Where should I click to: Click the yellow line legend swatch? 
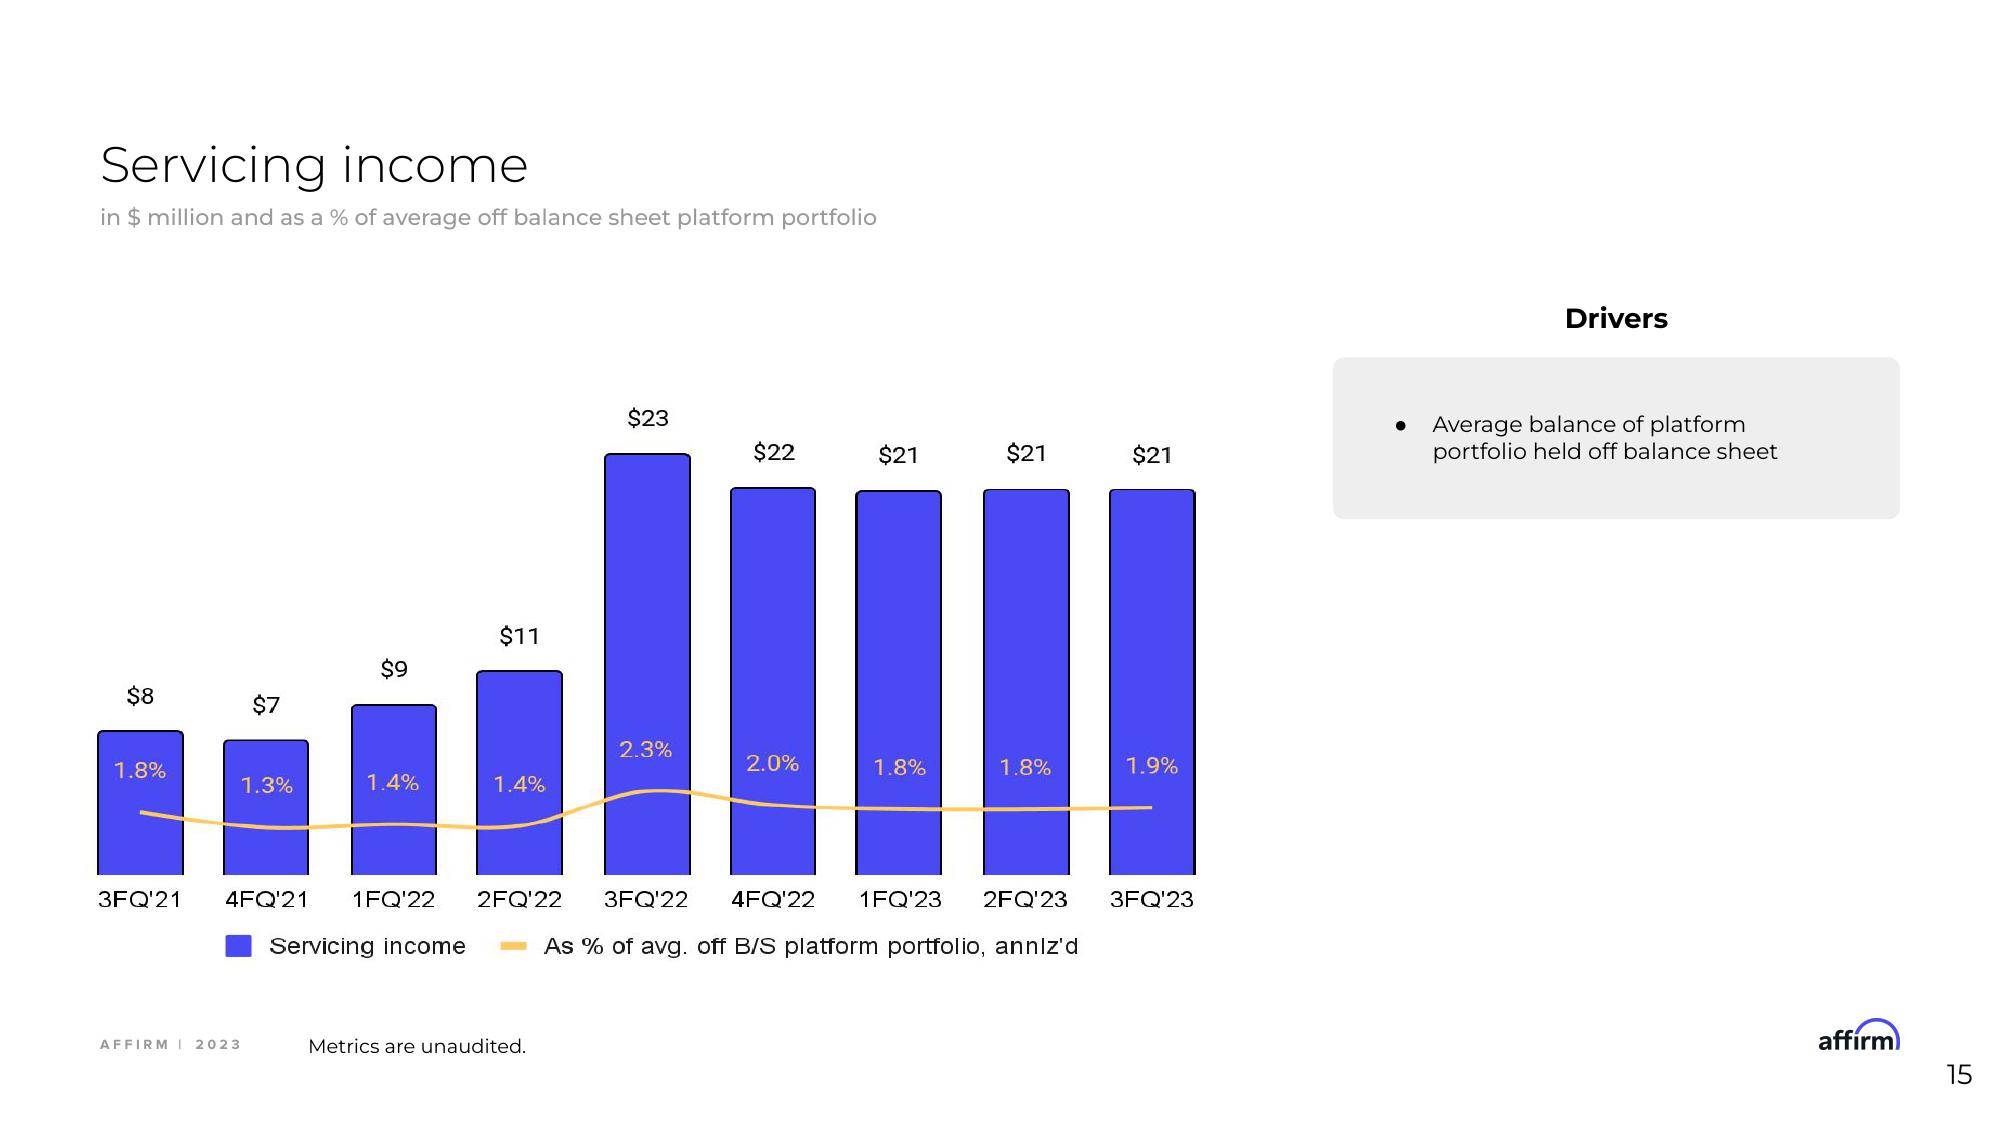coord(513,946)
